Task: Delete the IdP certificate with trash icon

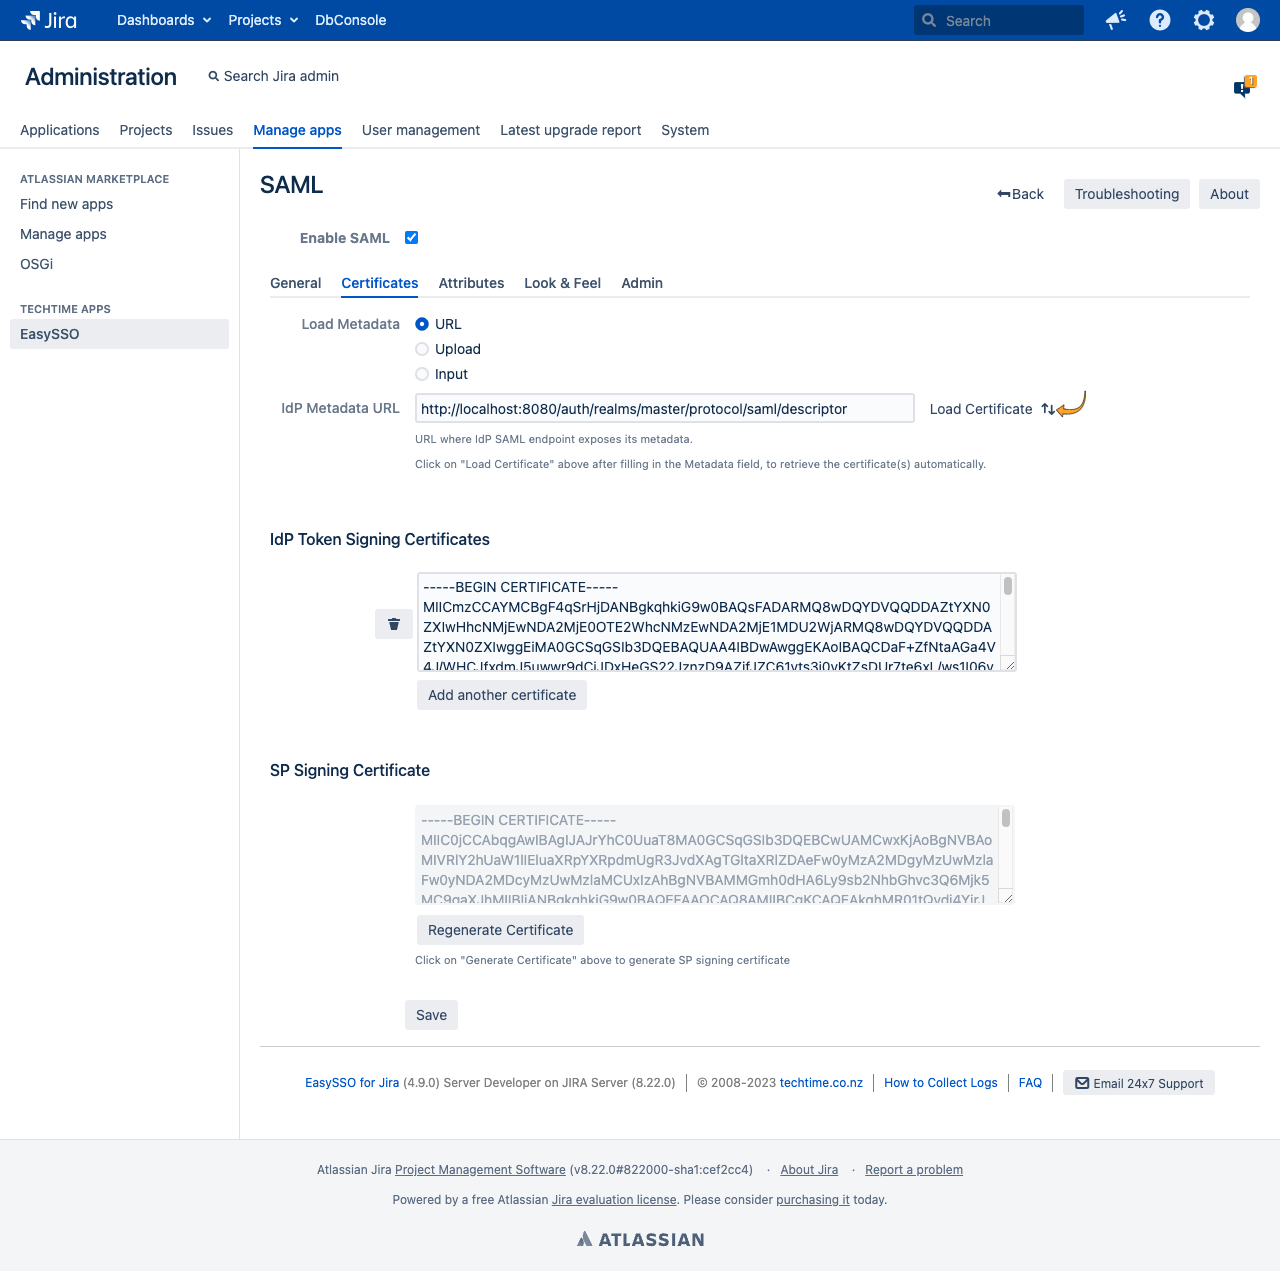Action: point(394,624)
